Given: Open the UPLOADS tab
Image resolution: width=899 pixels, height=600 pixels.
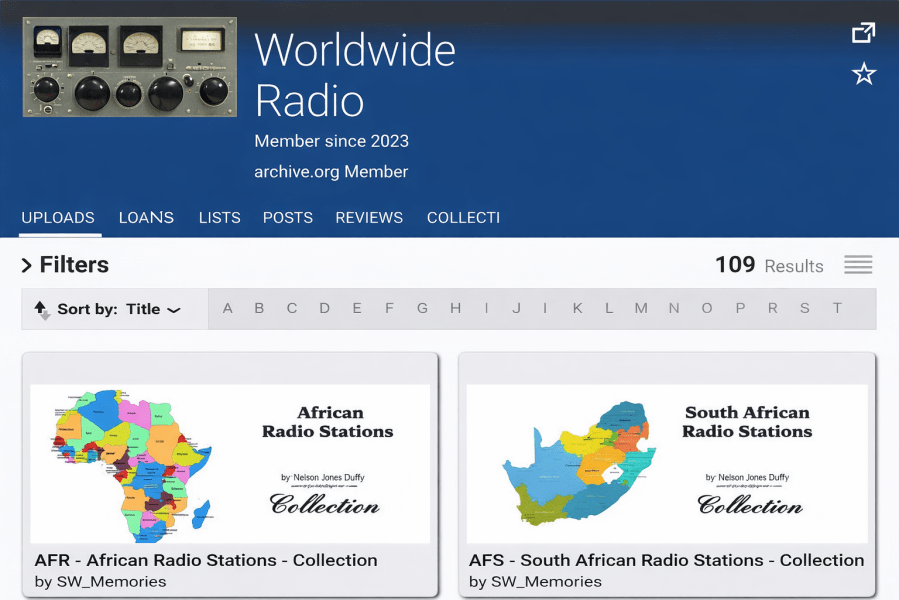Looking at the screenshot, I should tap(58, 217).
